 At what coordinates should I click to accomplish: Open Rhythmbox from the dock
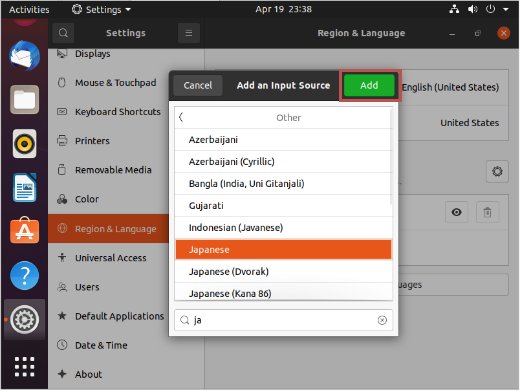click(25, 144)
